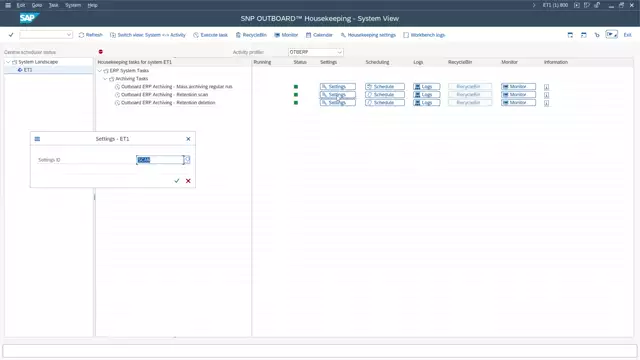Click Execute task in toolbar
Image resolution: width=640 pixels, height=360 pixels.
[211, 35]
